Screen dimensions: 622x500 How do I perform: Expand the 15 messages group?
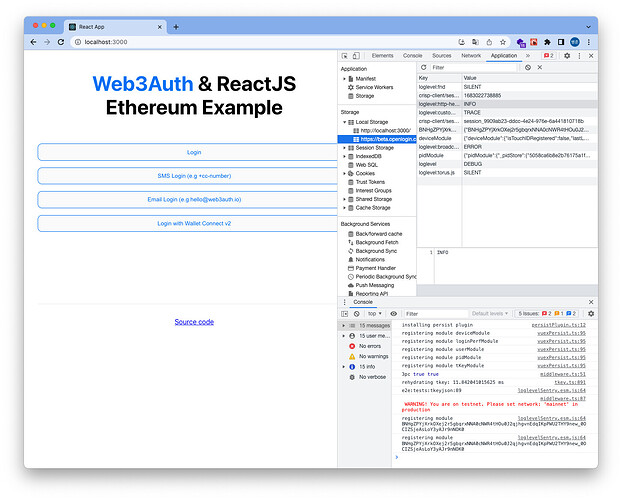tap(344, 326)
